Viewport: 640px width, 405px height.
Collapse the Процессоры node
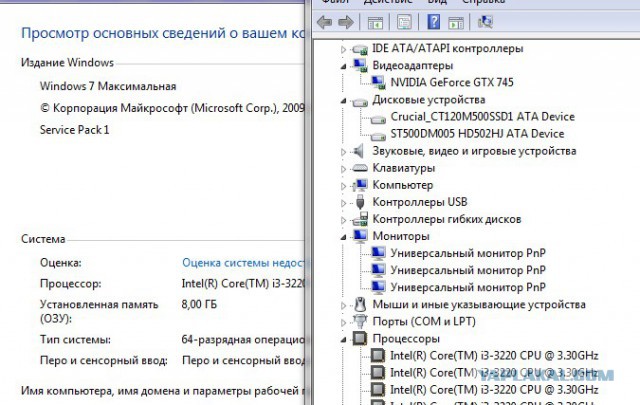[344, 340]
